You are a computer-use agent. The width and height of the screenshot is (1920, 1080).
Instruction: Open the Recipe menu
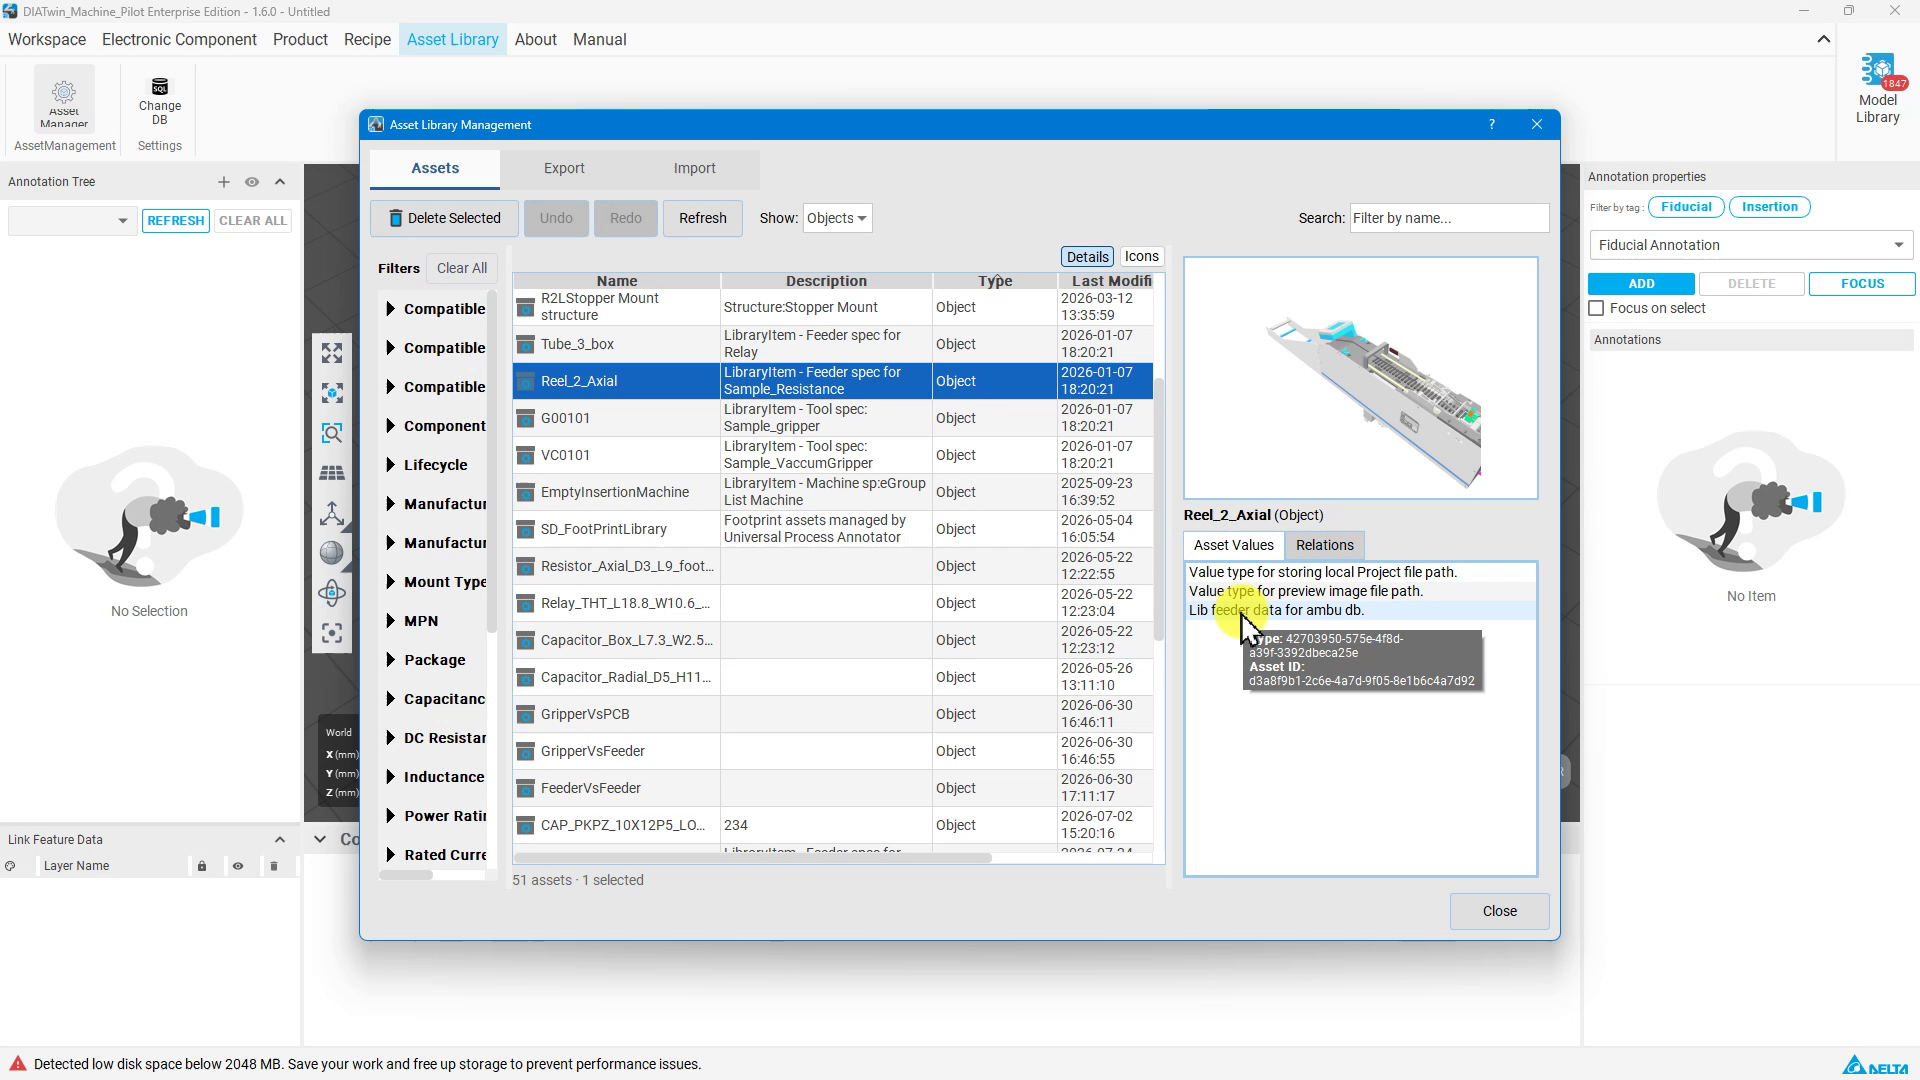click(x=367, y=40)
